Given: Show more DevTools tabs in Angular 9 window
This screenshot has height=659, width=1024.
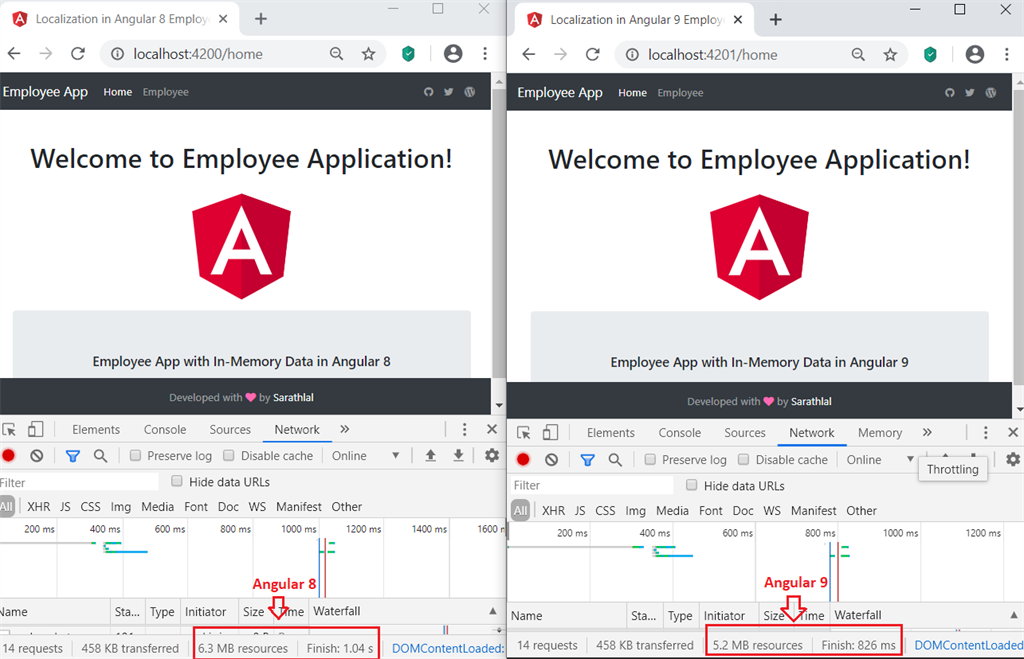Looking at the screenshot, I should click(x=927, y=432).
